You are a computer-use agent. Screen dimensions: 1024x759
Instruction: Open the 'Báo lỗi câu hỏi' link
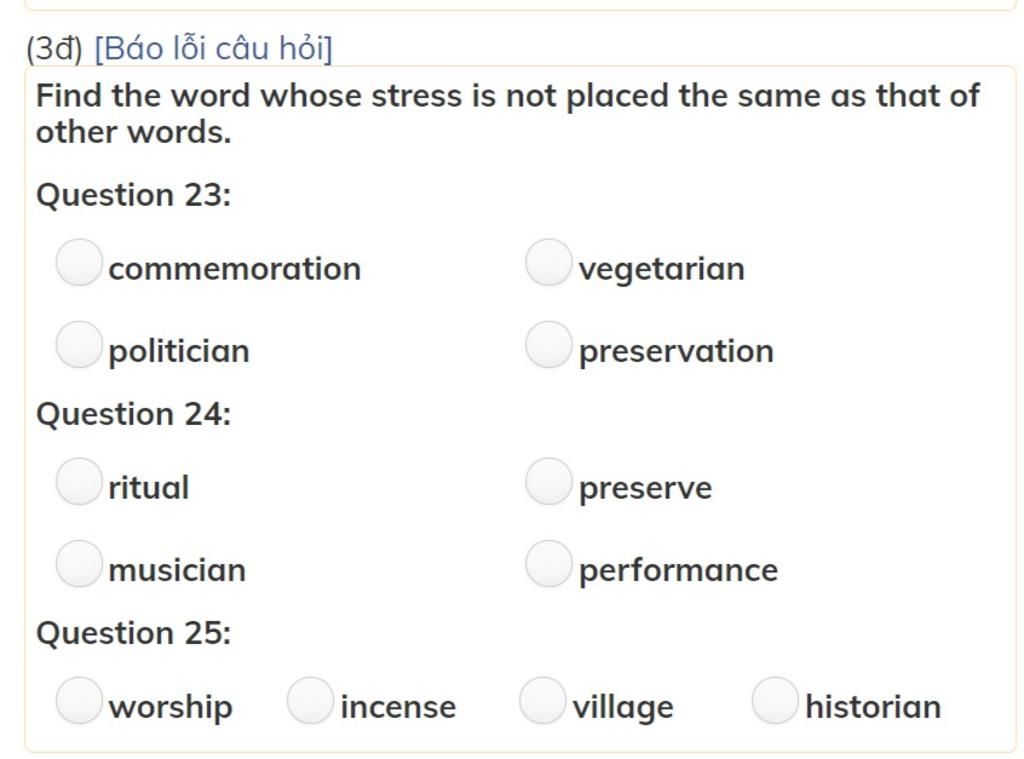pyautogui.click(x=213, y=48)
